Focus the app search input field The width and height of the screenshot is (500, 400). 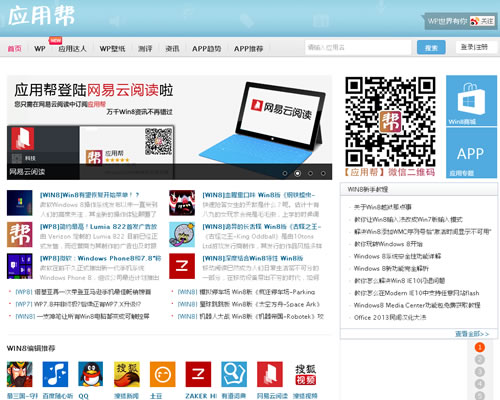(x=358, y=47)
